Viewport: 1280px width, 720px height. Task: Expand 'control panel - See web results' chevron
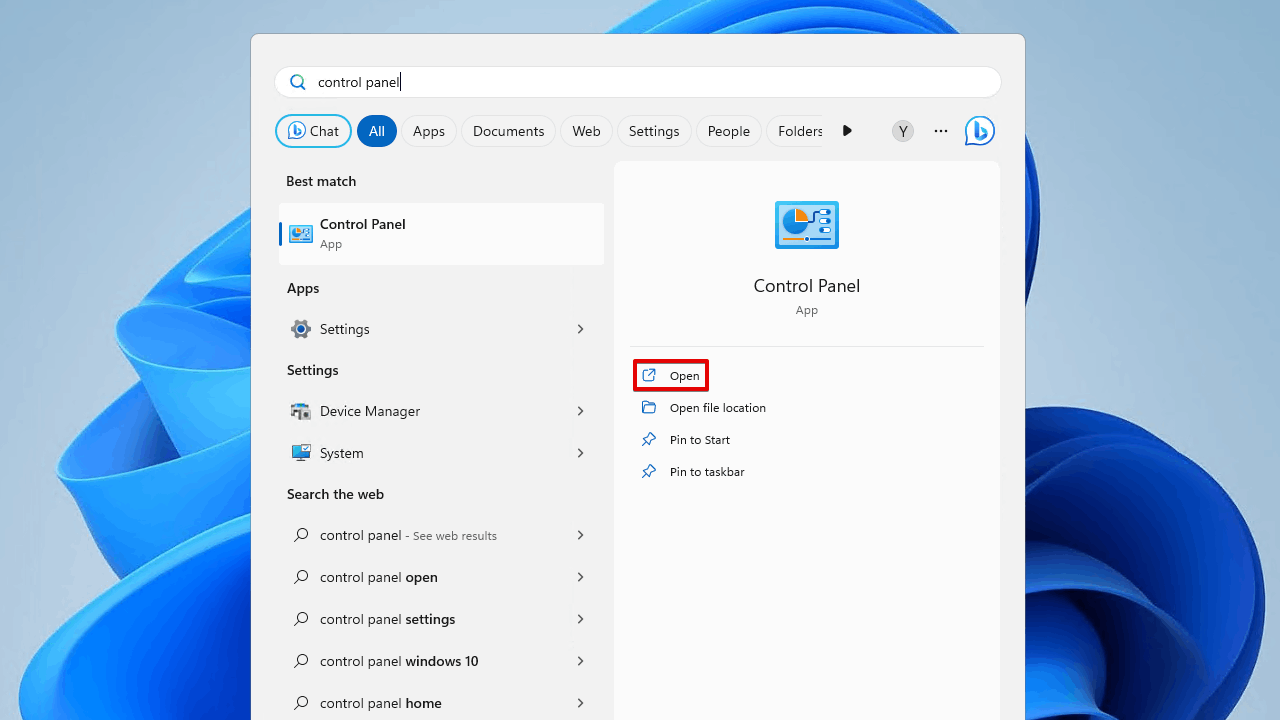(580, 535)
